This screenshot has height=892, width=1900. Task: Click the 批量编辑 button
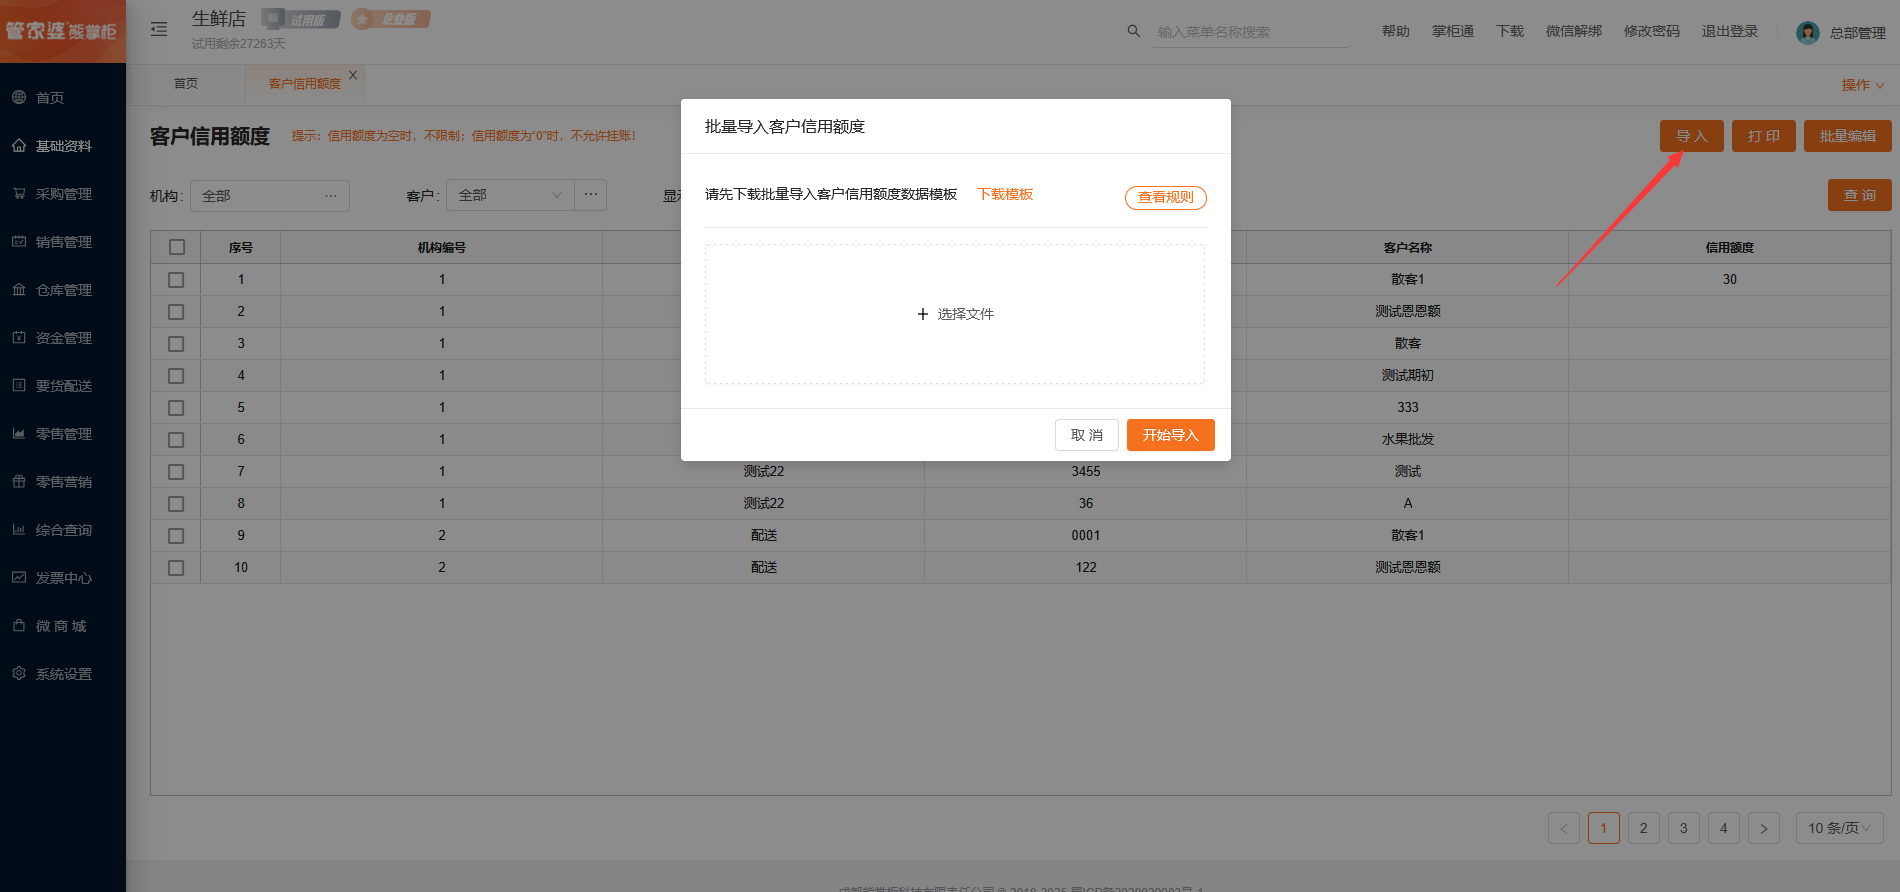click(1848, 136)
